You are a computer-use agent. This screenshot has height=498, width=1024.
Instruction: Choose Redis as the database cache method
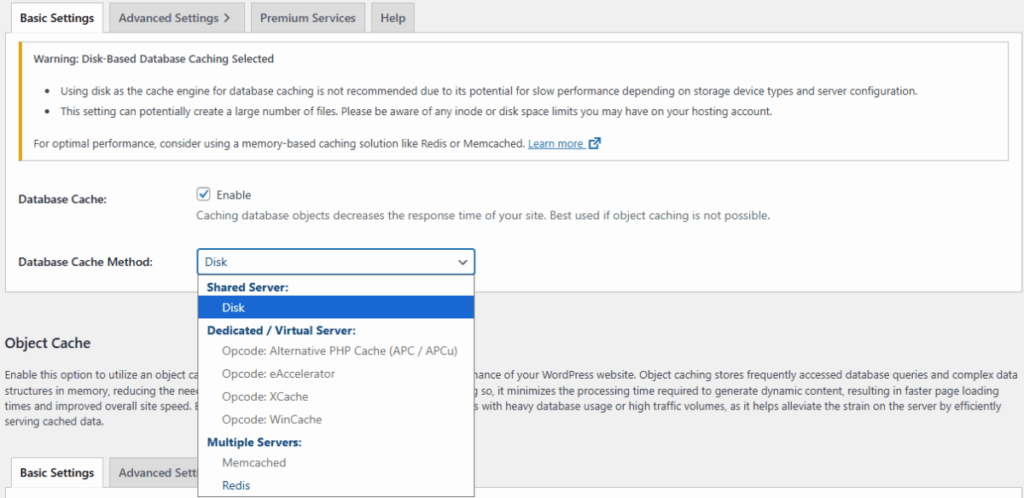[236, 485]
